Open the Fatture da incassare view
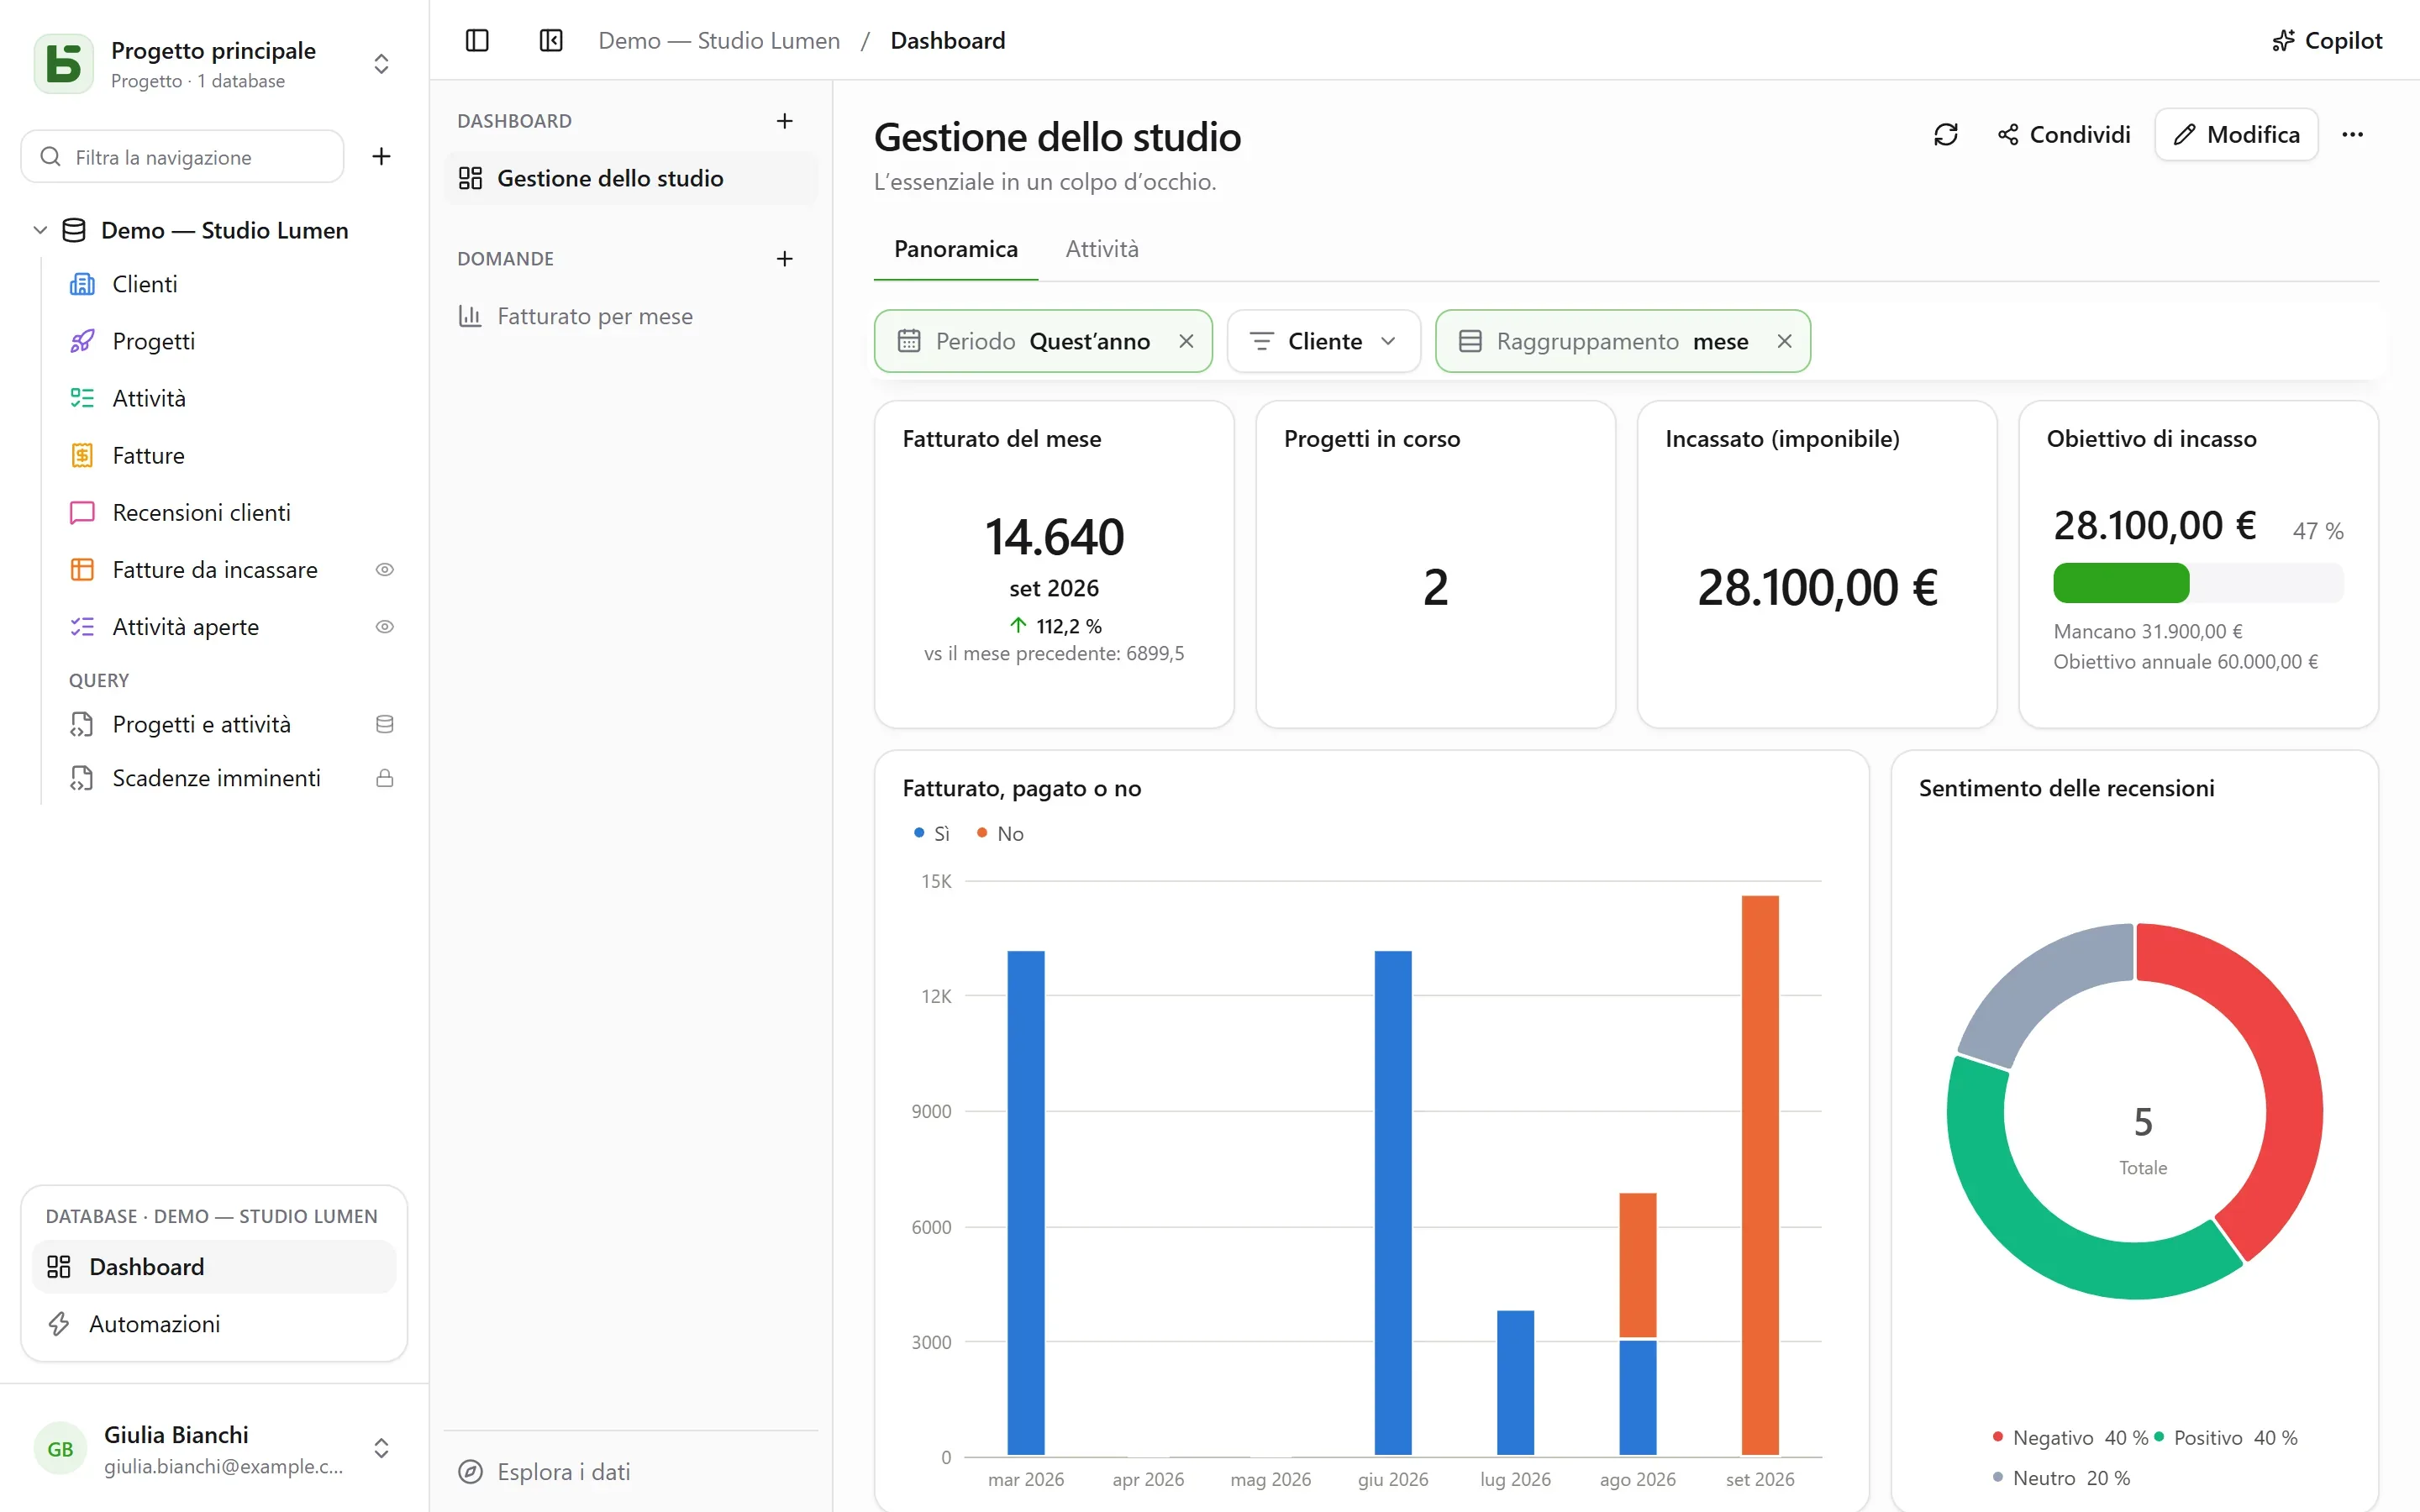The width and height of the screenshot is (2420, 1512). pos(215,570)
